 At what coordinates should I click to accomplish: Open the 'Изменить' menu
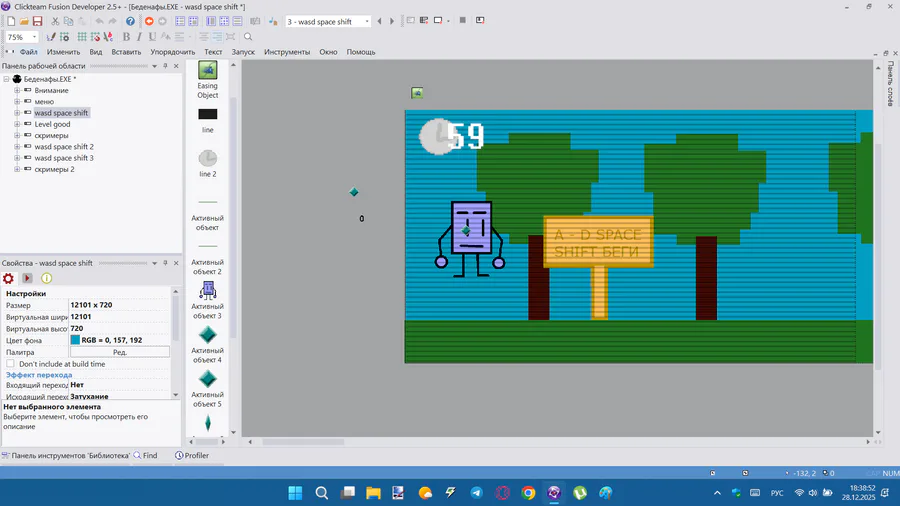(63, 52)
